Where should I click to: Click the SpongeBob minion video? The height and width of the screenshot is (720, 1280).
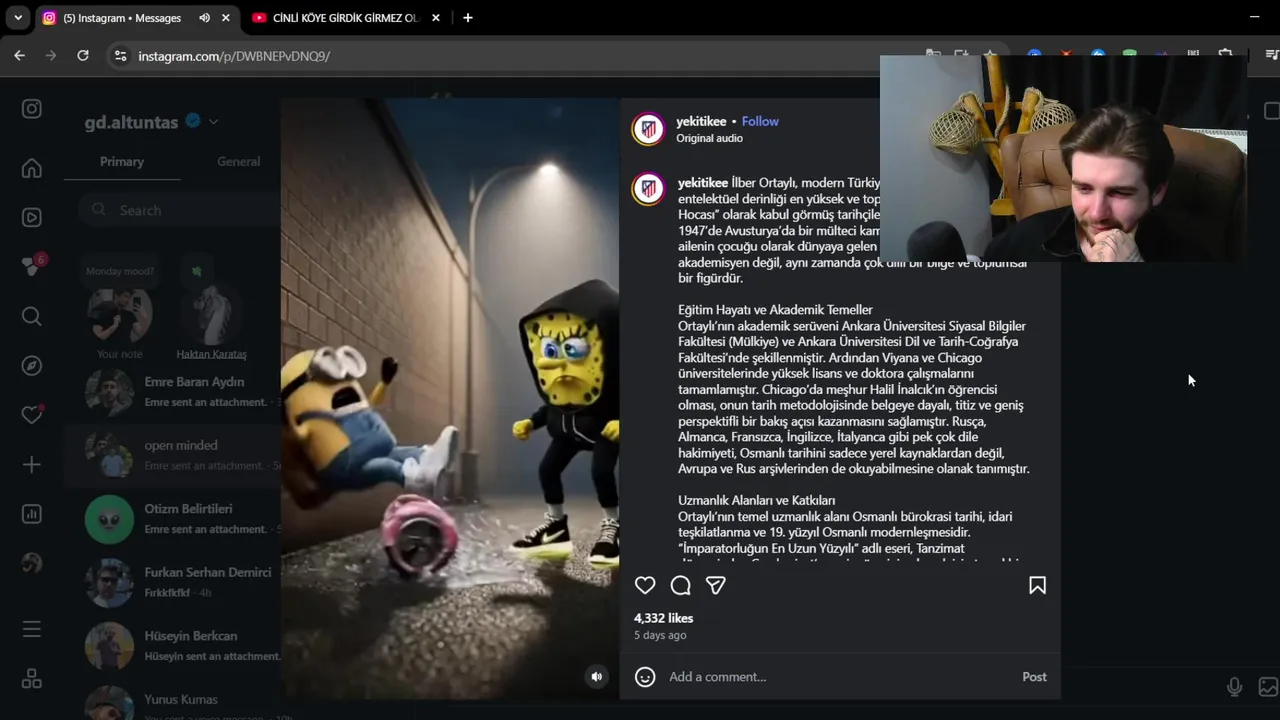450,398
